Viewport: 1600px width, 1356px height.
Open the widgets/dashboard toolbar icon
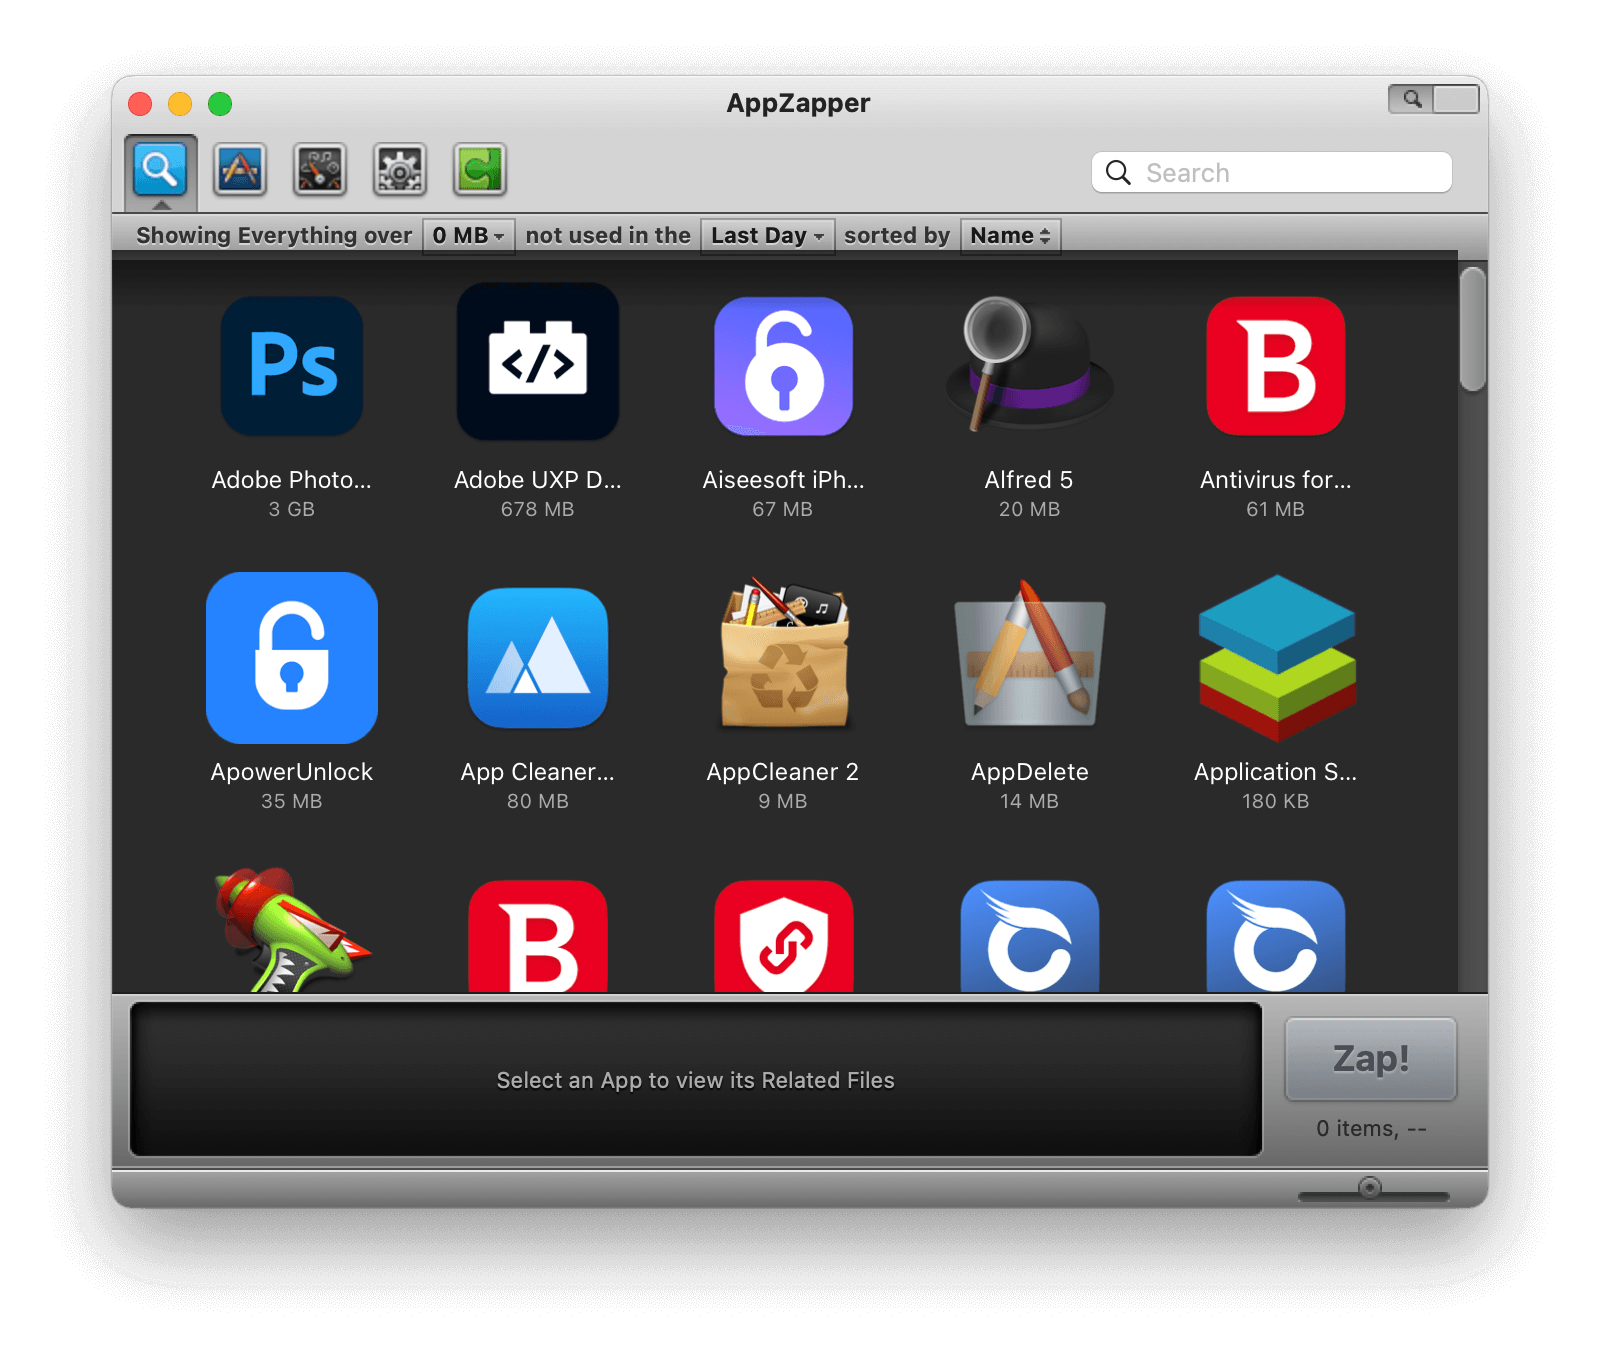tap(320, 169)
